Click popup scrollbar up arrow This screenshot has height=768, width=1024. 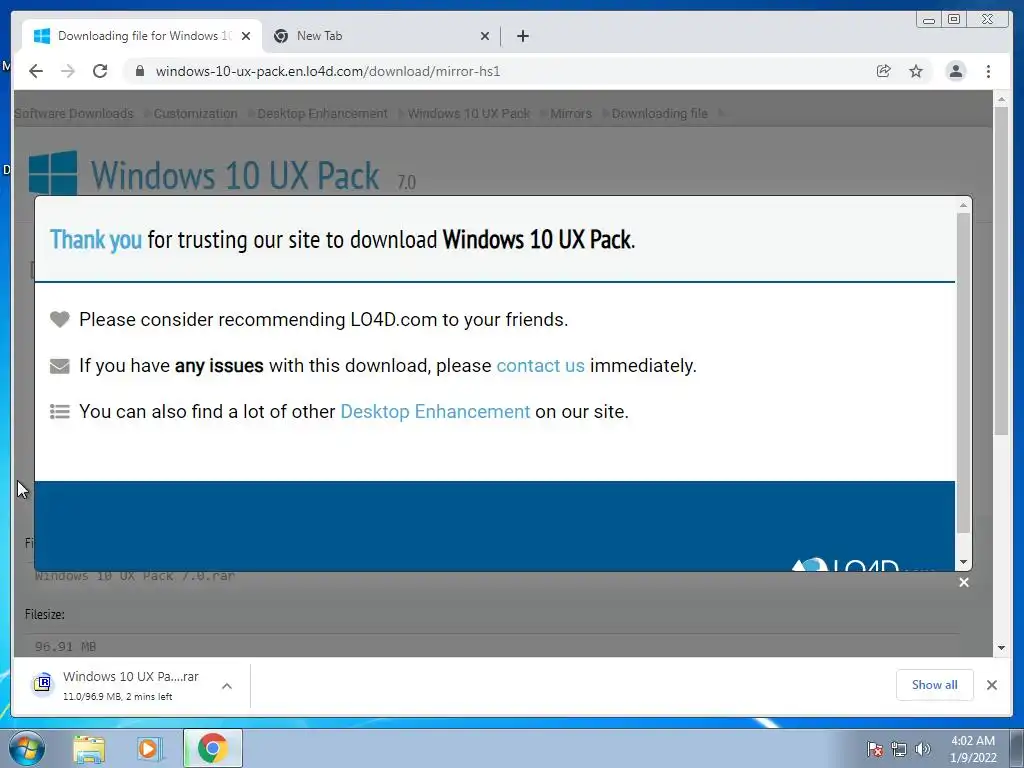[963, 205]
